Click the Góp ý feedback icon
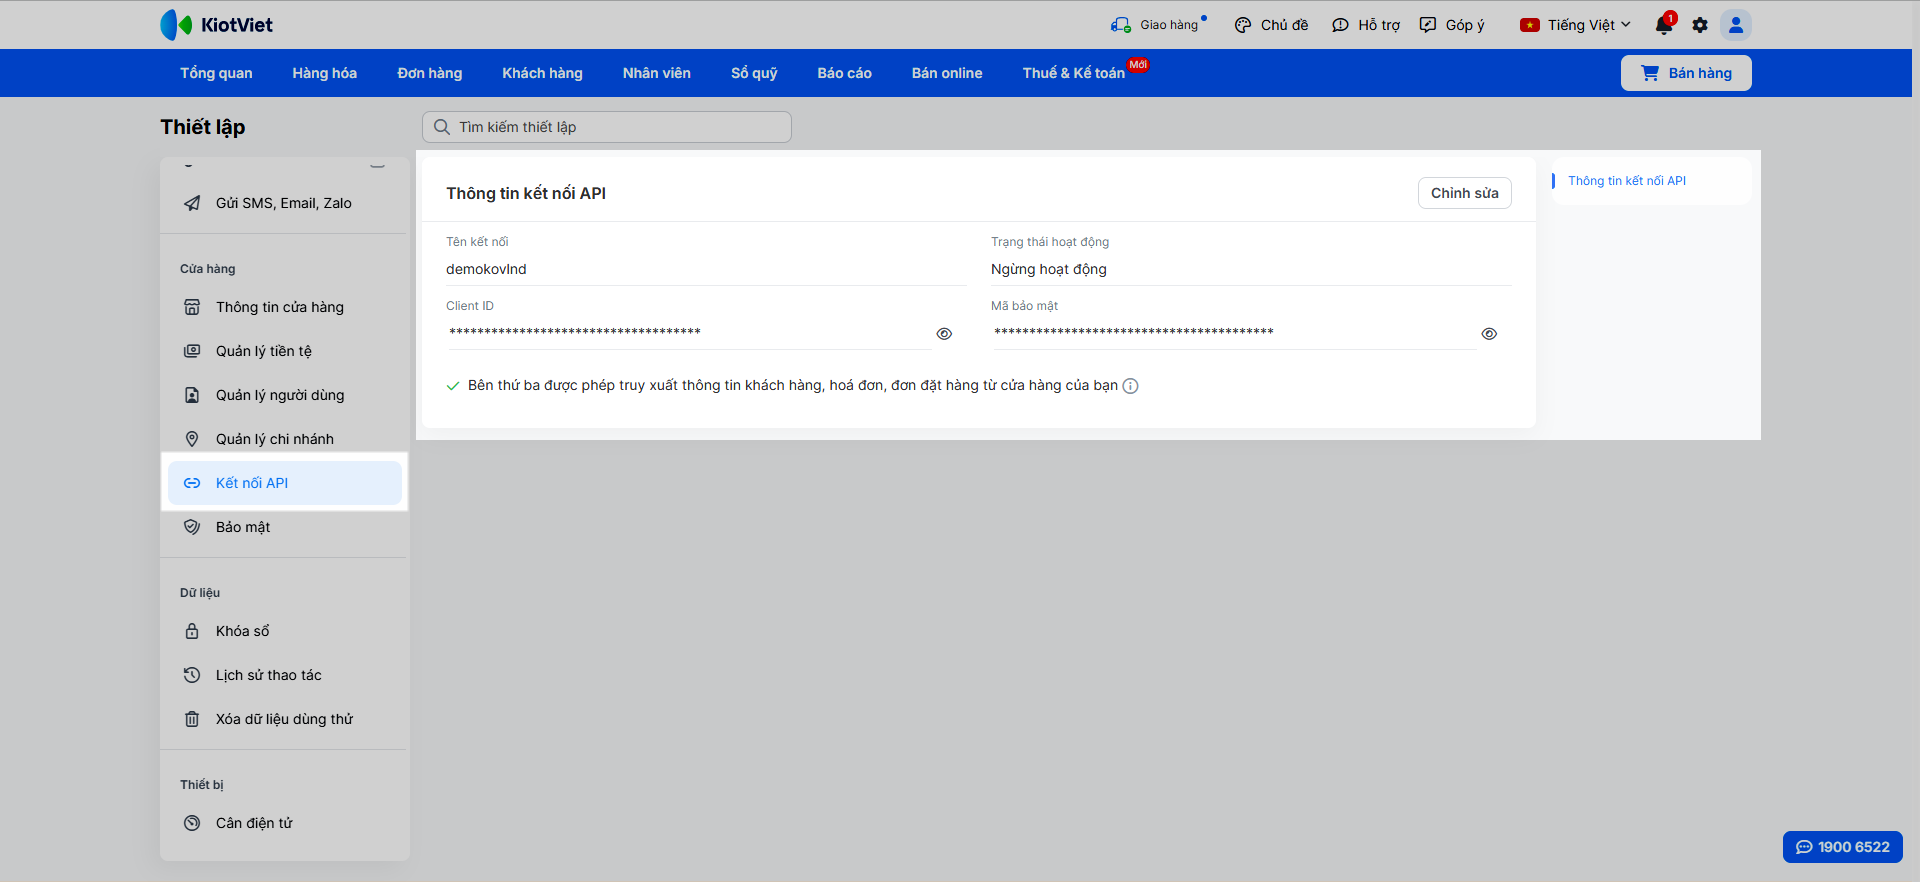This screenshot has width=1920, height=882. 1428,25
